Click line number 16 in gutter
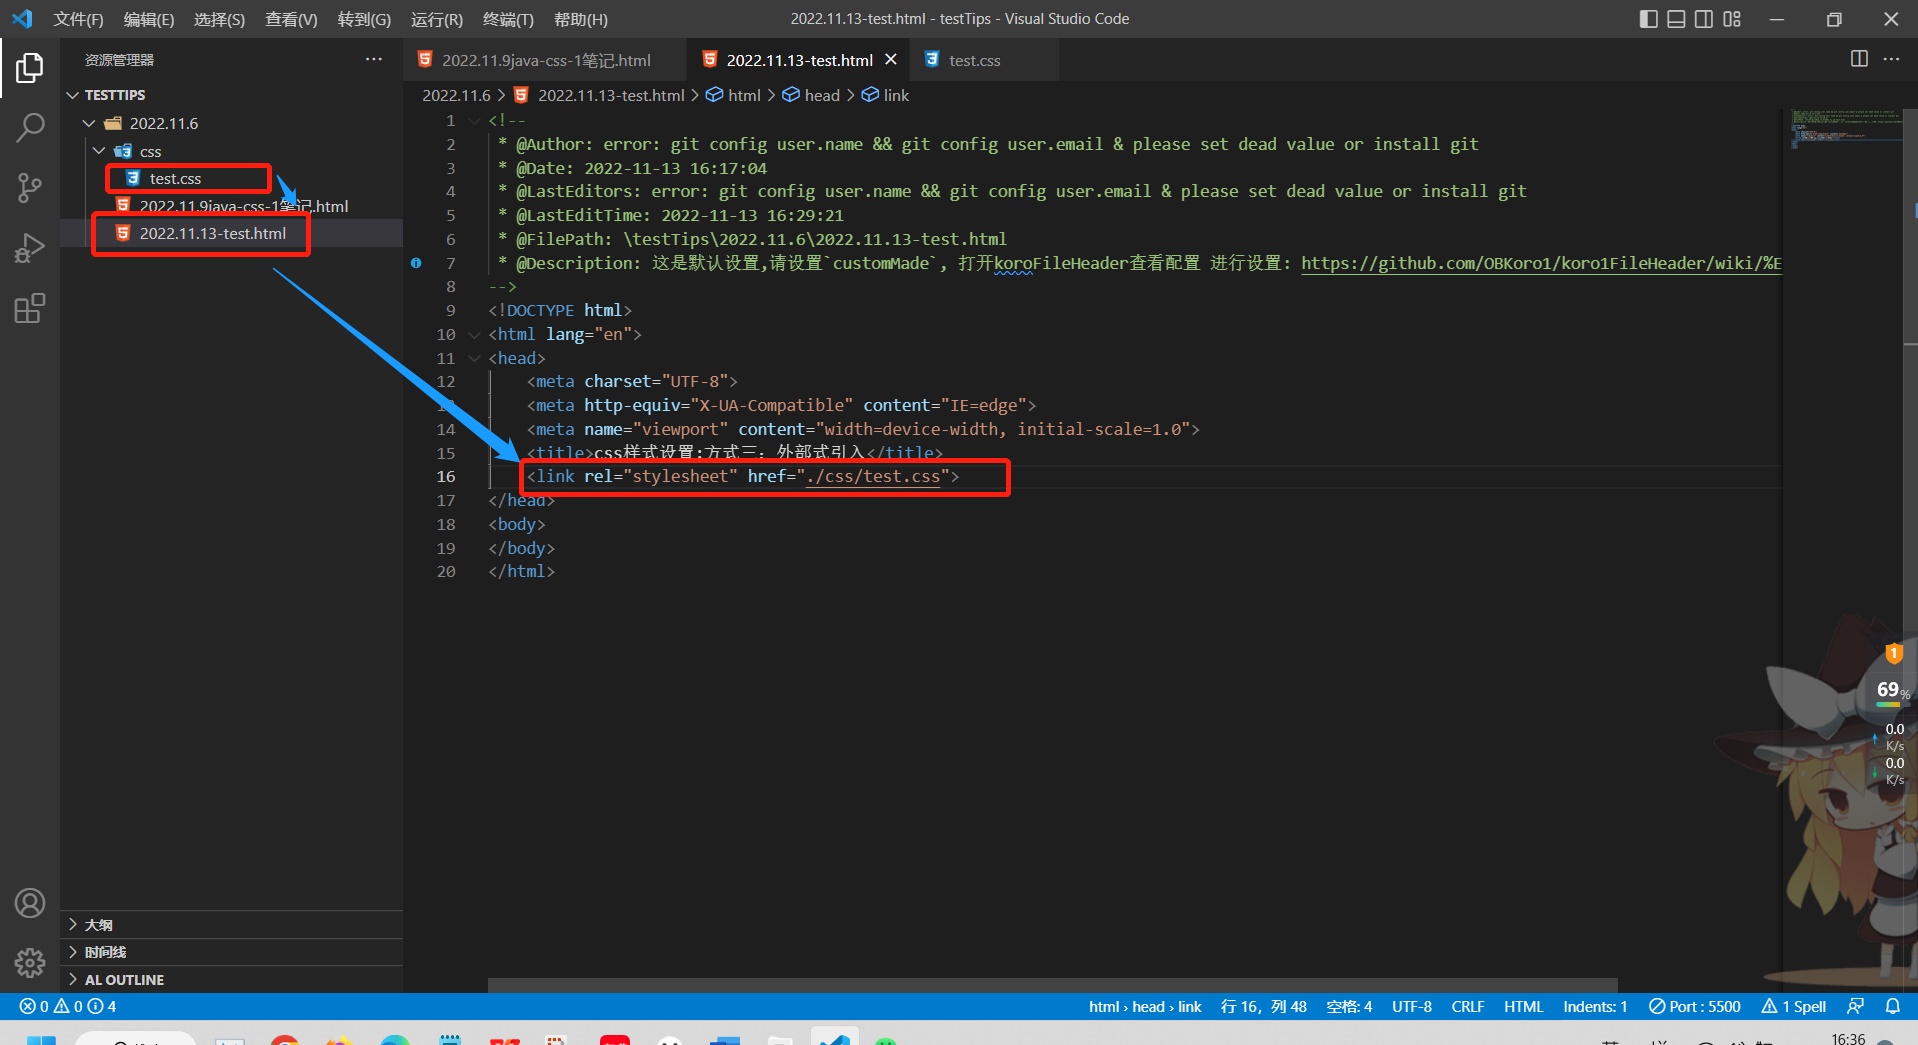Screen dimensions: 1918x1045 click(445, 476)
